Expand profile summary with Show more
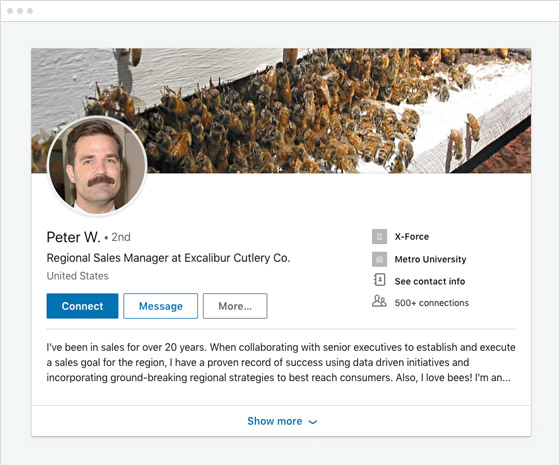The image size is (560, 466). [281, 421]
